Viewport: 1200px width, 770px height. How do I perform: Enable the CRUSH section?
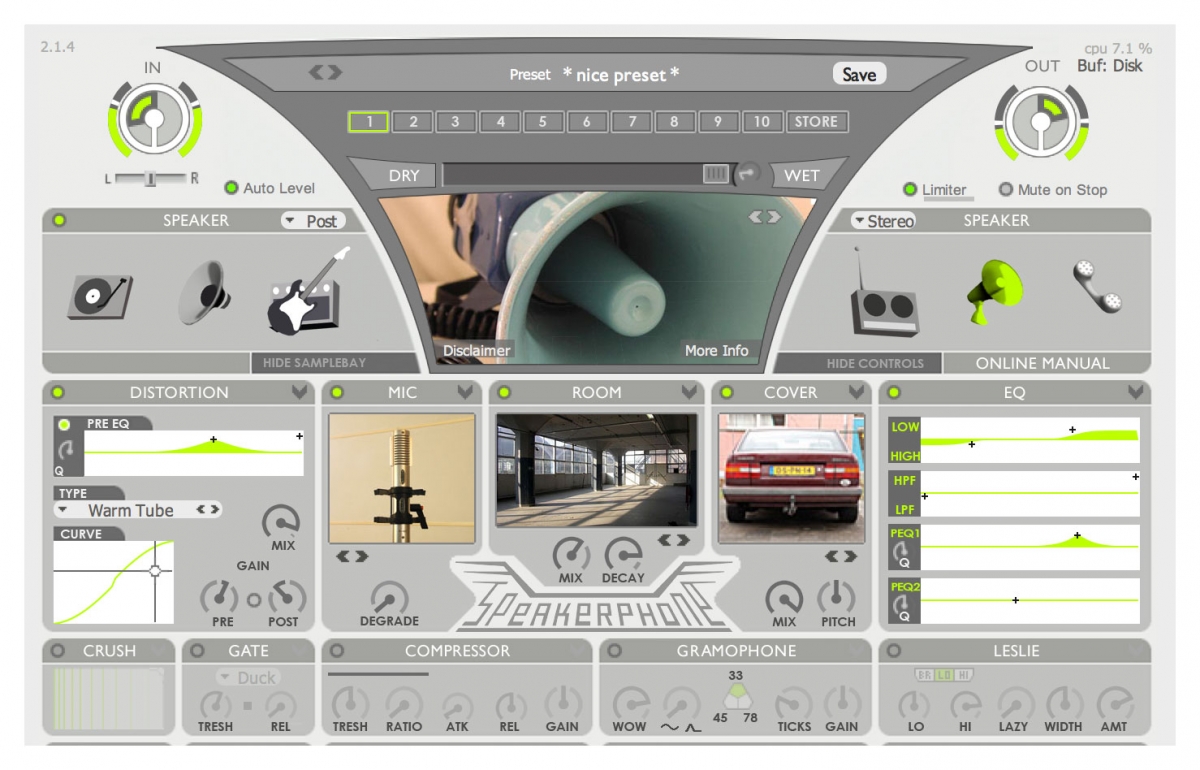pos(59,651)
